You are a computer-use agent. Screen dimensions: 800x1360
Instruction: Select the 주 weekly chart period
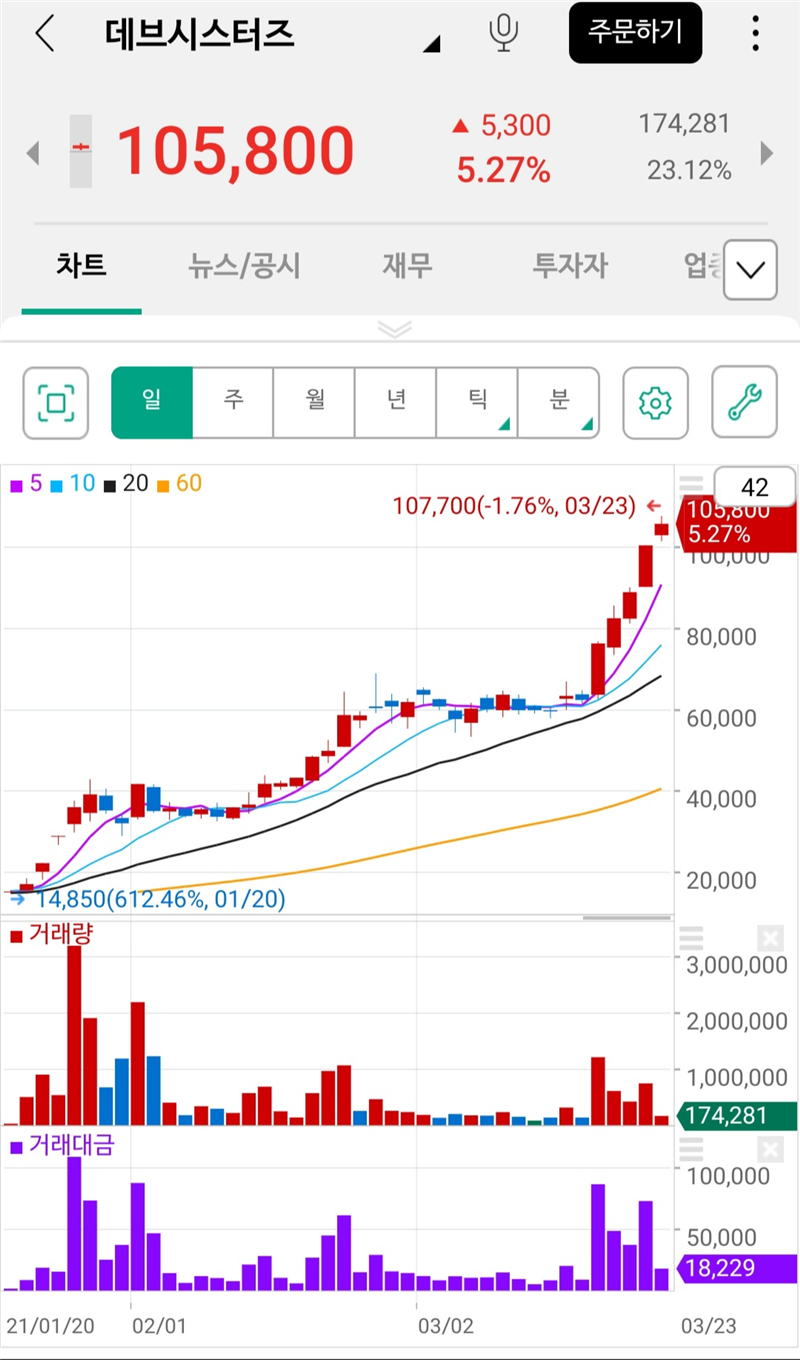tap(233, 403)
